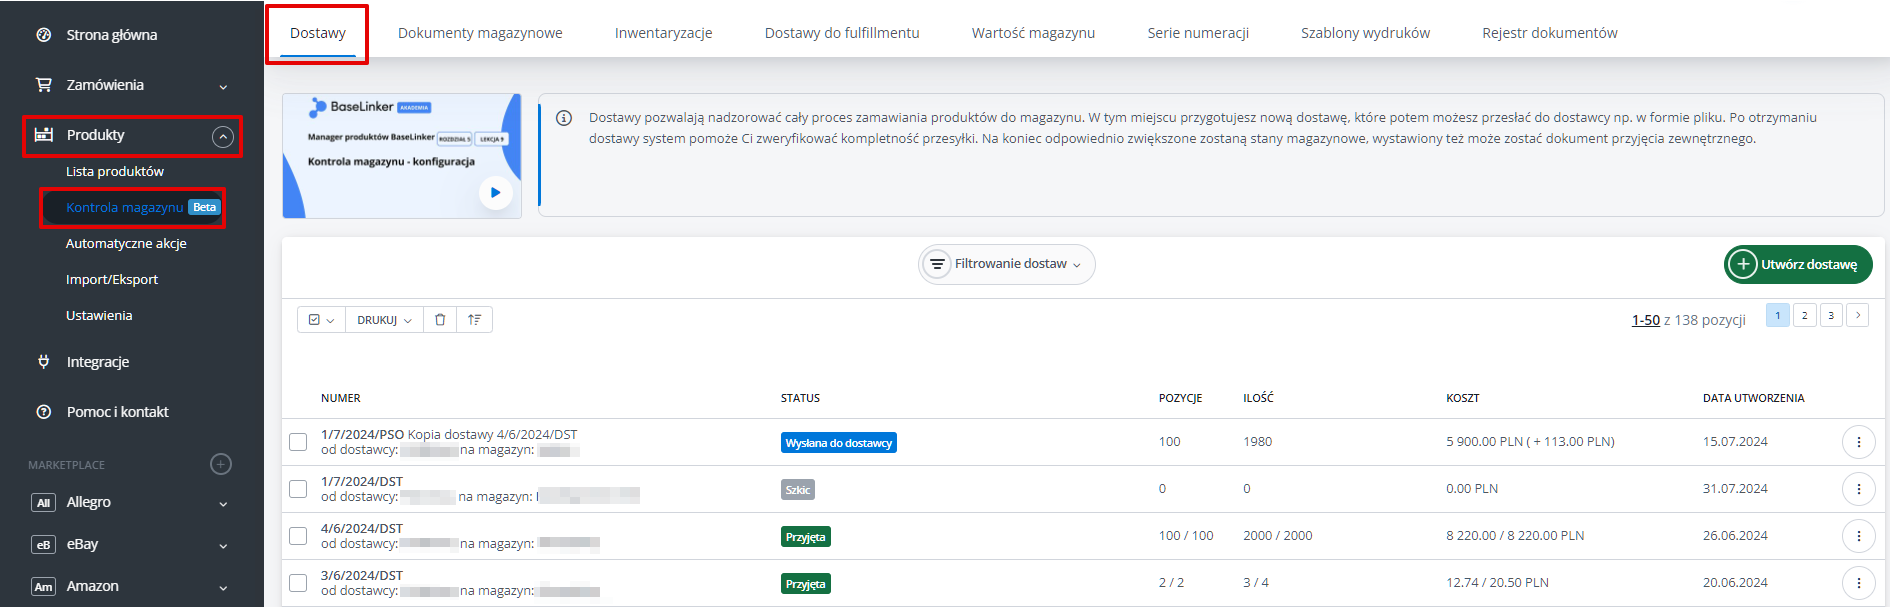
Task: Click the Utwórz dostawę button
Action: point(1798,264)
